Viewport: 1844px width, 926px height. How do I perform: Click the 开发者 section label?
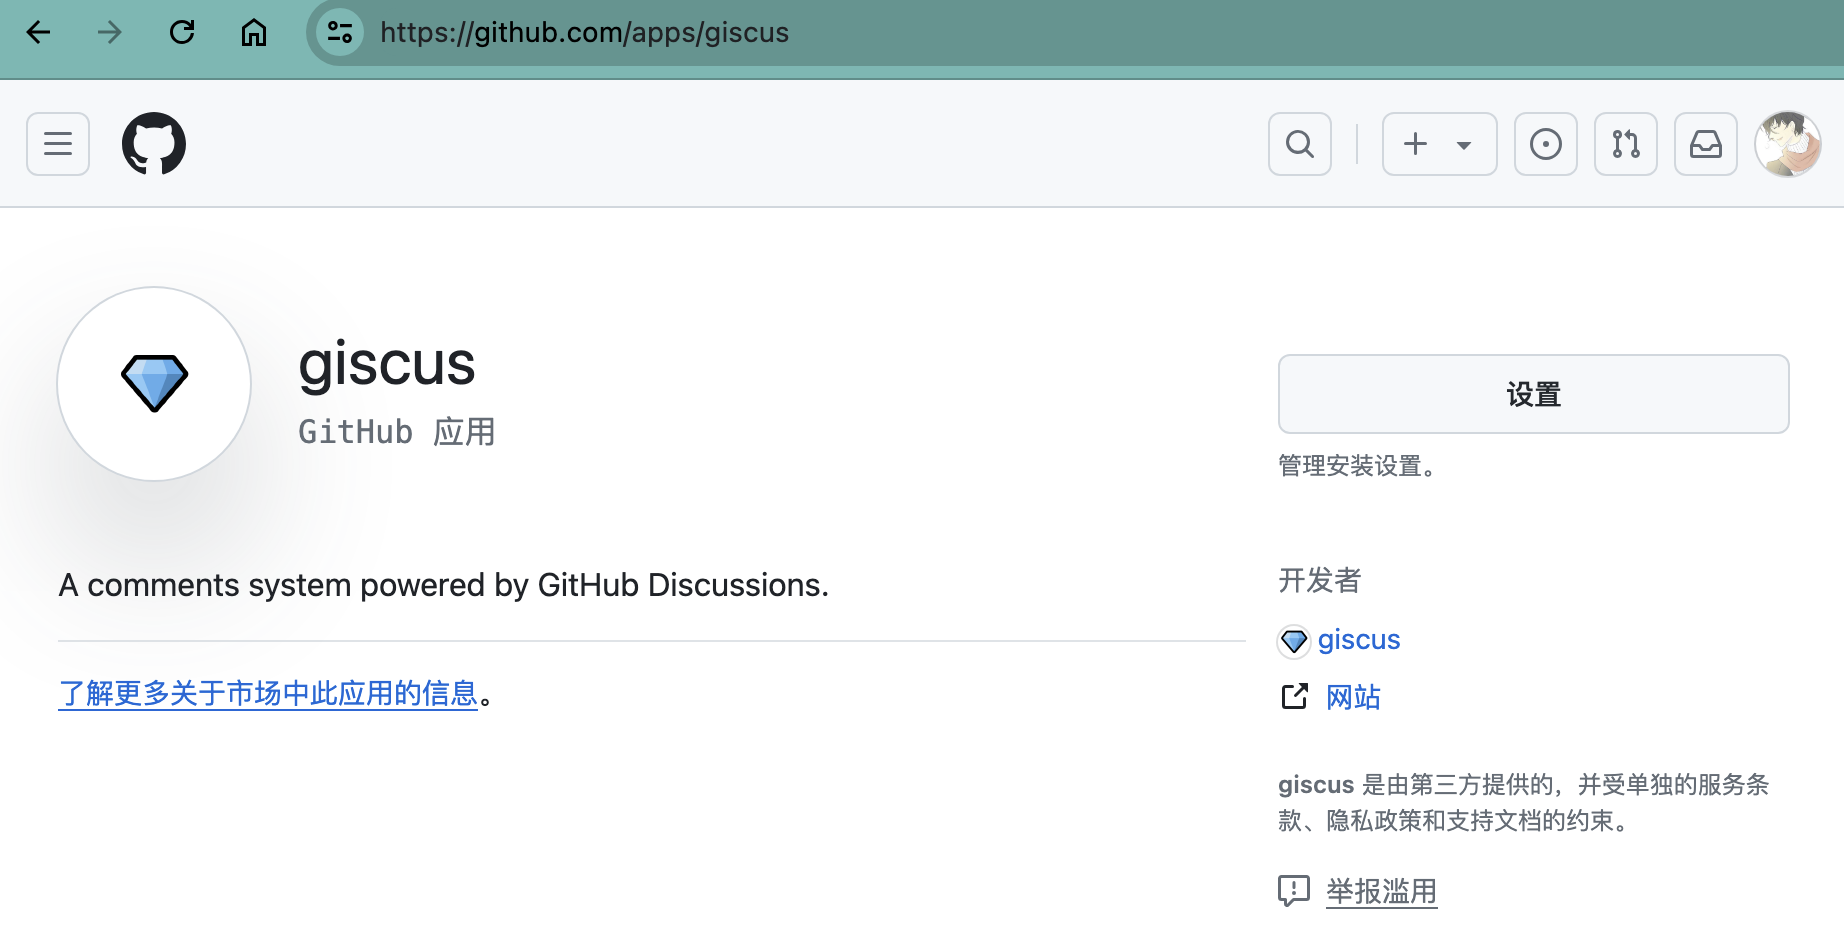click(1320, 580)
